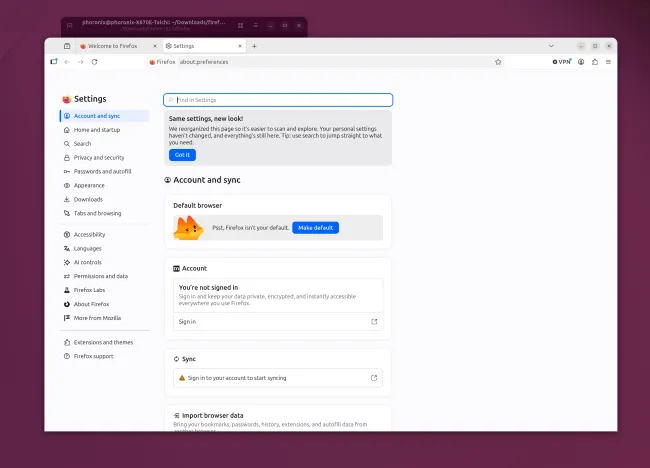Go to the Downloads settings category
The height and width of the screenshot is (468, 650).
[104, 199]
